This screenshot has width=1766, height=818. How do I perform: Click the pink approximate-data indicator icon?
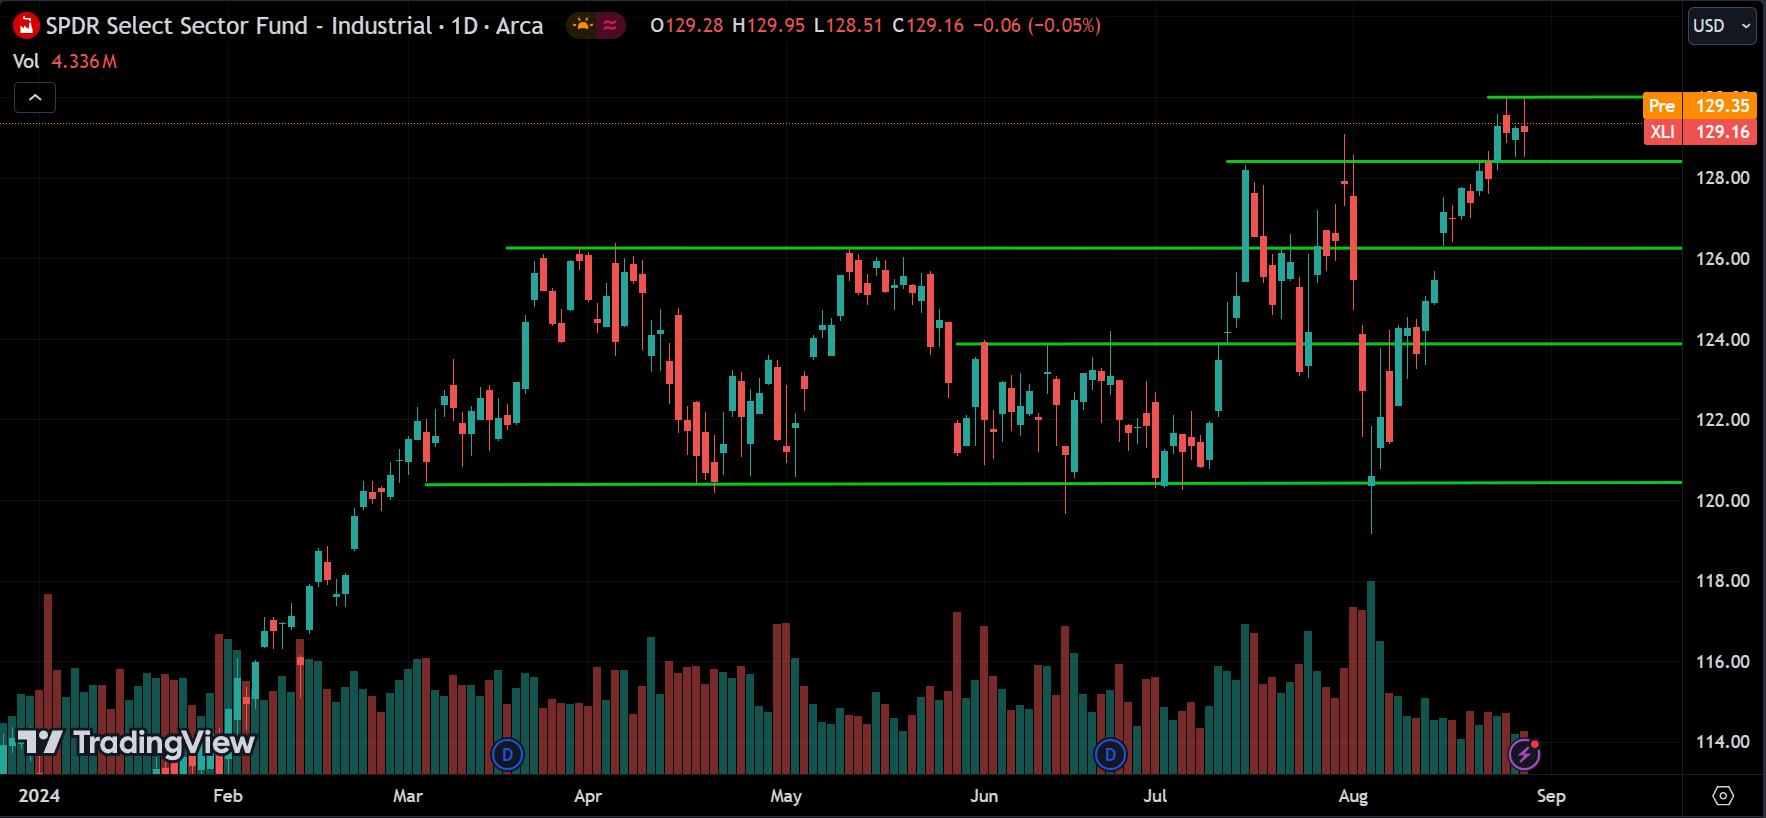click(x=610, y=25)
